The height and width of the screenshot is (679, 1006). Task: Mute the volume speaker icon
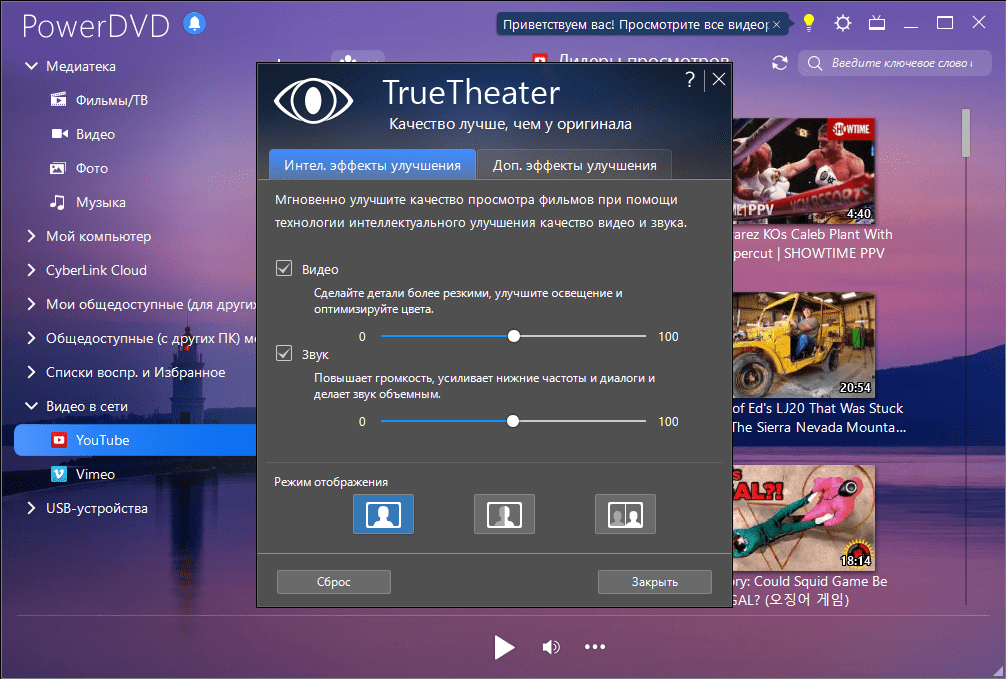click(551, 647)
